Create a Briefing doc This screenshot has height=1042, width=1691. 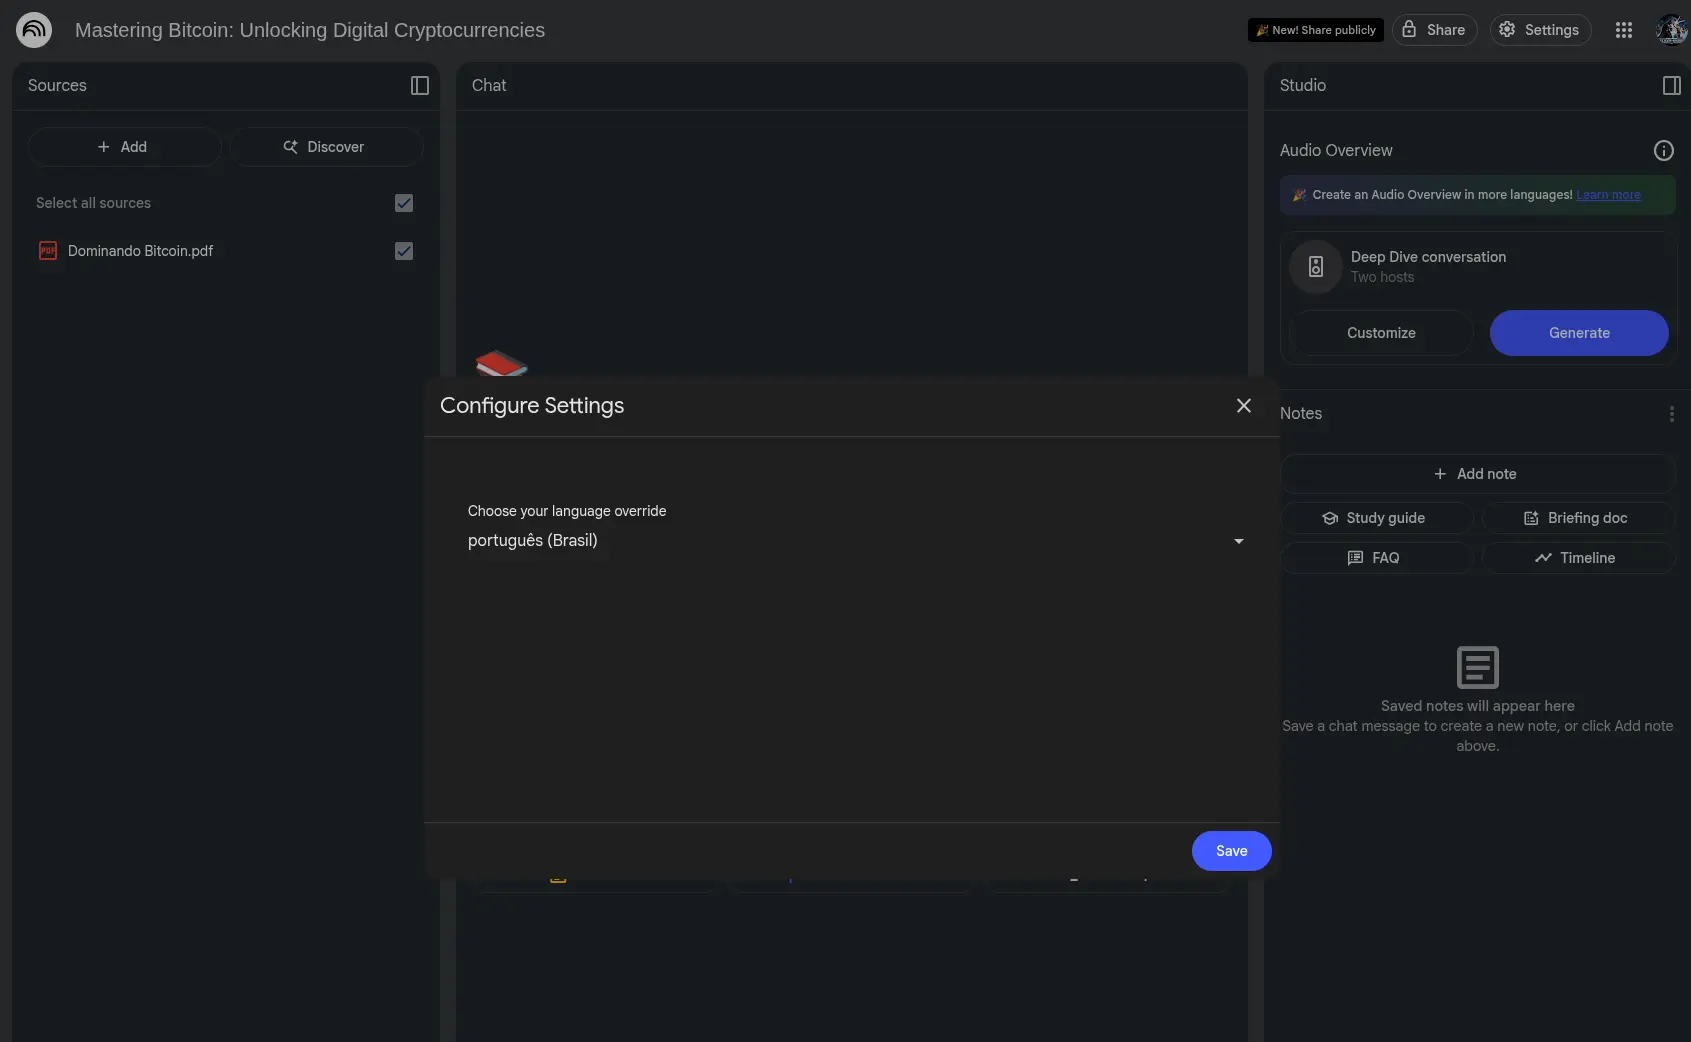coord(1577,518)
